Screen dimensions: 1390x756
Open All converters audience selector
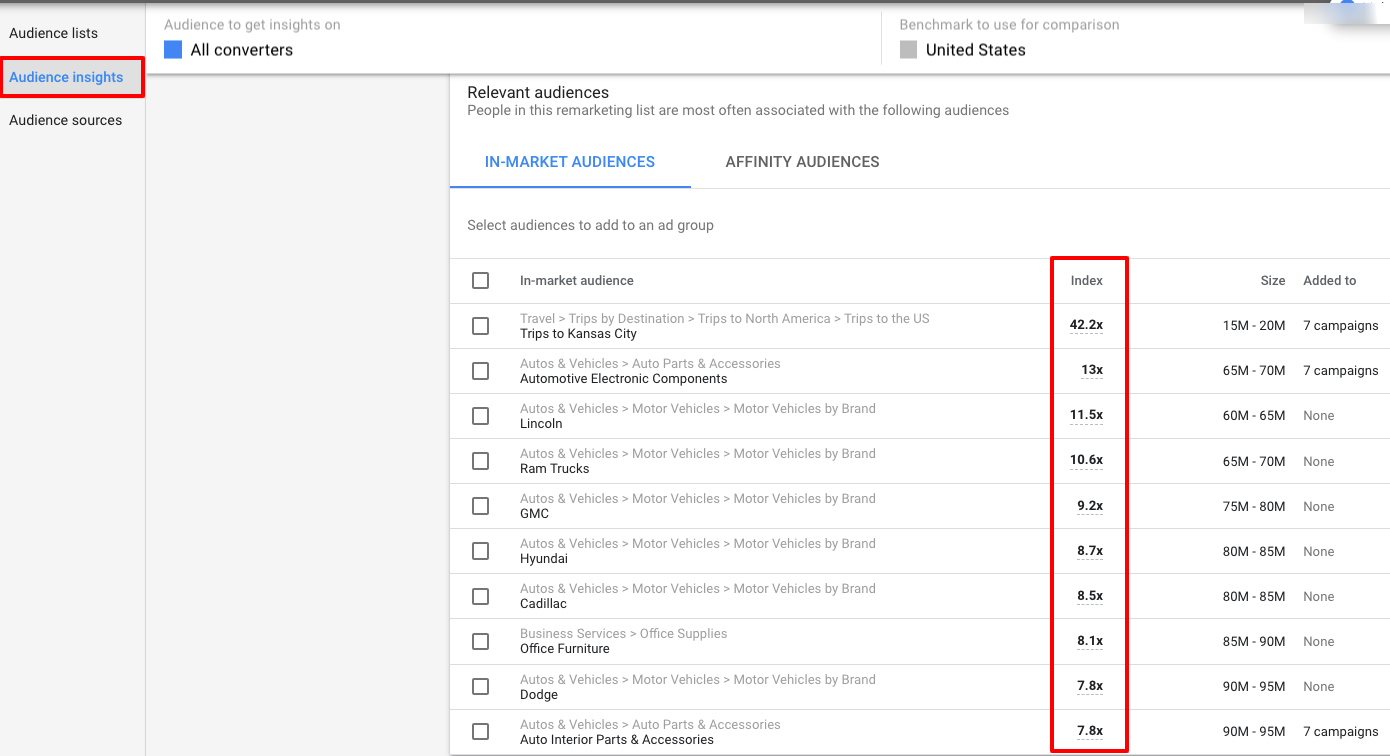click(242, 50)
